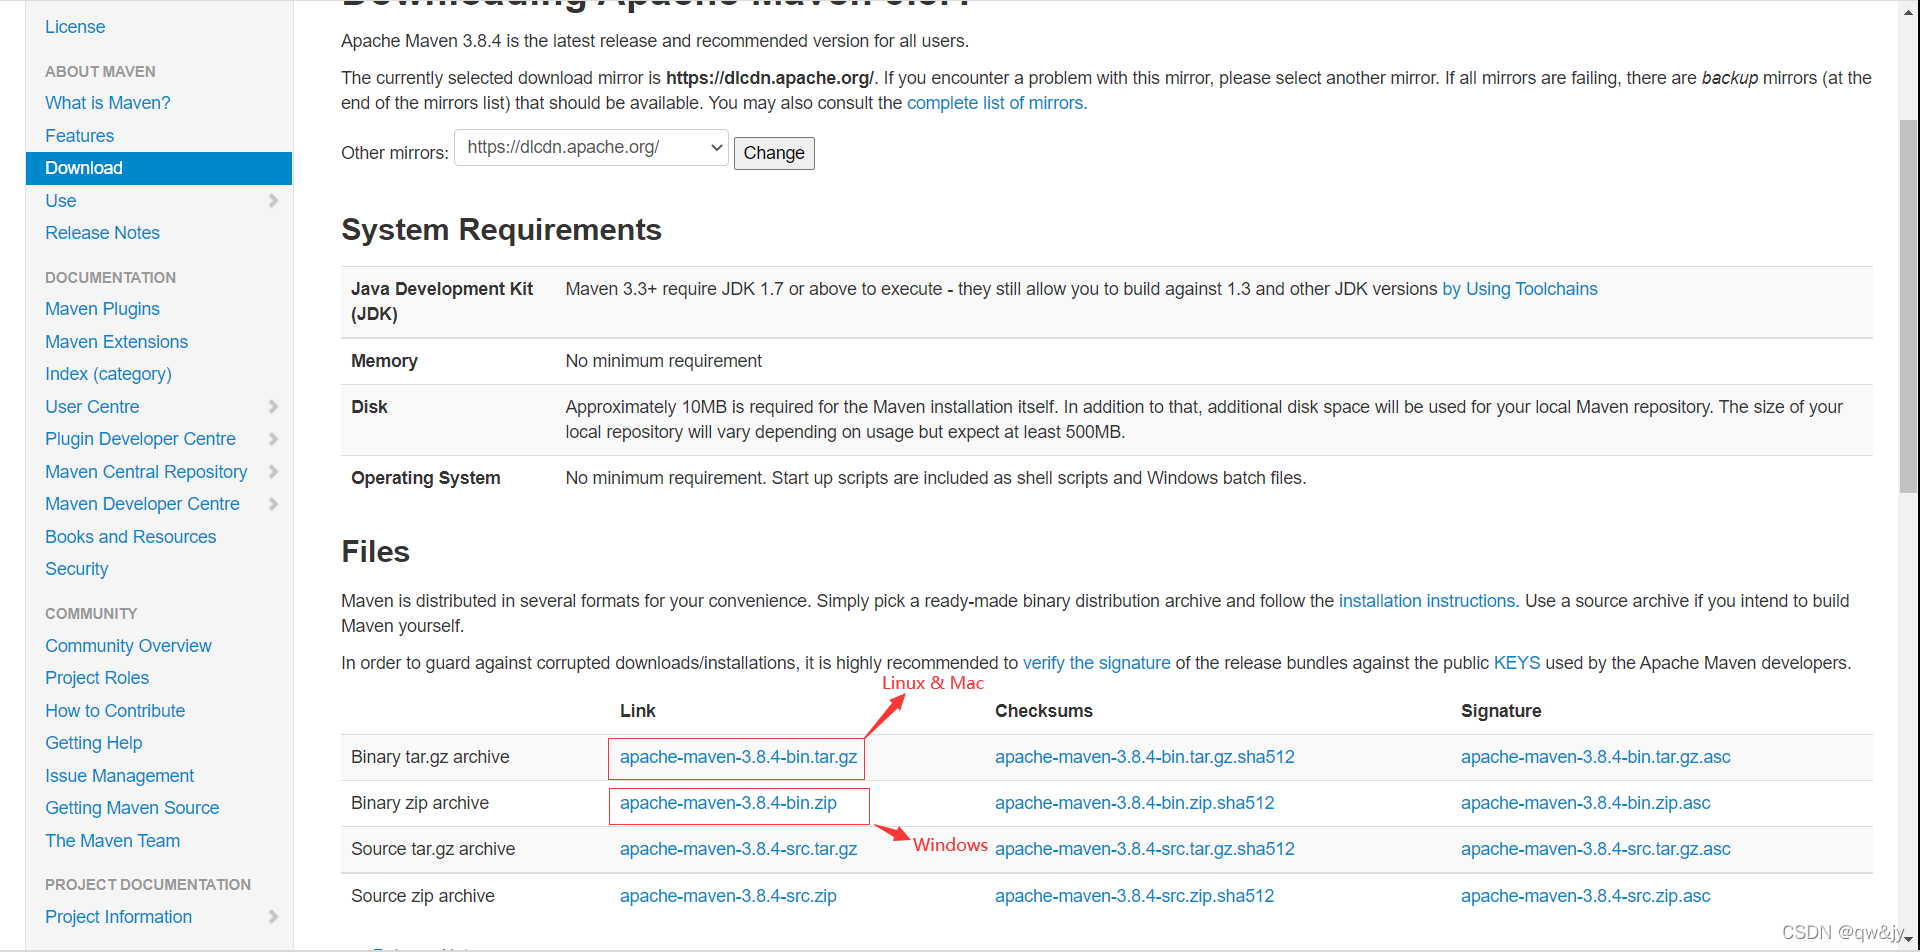Open Maven Central Repository link
1920x952 pixels.
146,472
